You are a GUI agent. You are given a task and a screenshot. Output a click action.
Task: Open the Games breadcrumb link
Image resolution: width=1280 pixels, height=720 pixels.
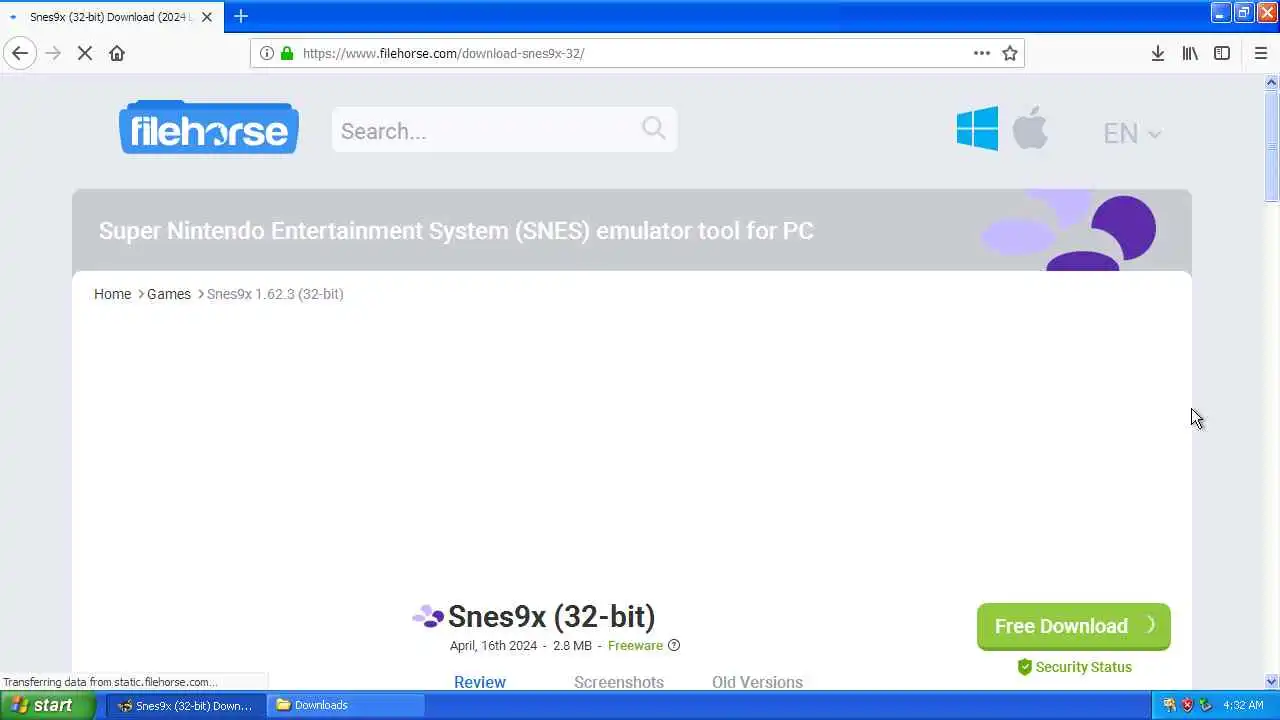(x=169, y=294)
